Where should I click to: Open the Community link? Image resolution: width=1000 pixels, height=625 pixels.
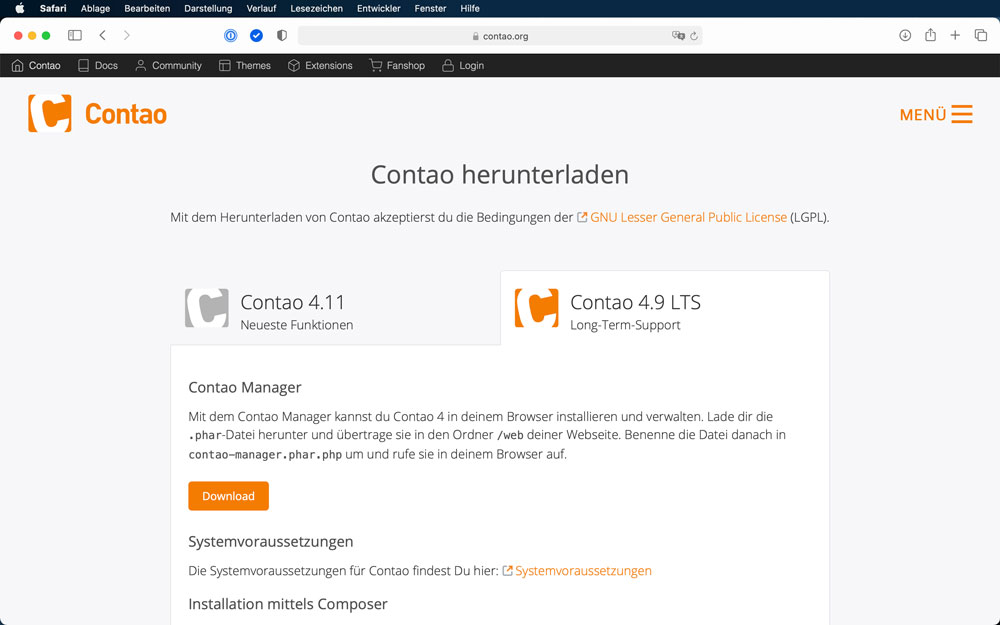tap(168, 66)
